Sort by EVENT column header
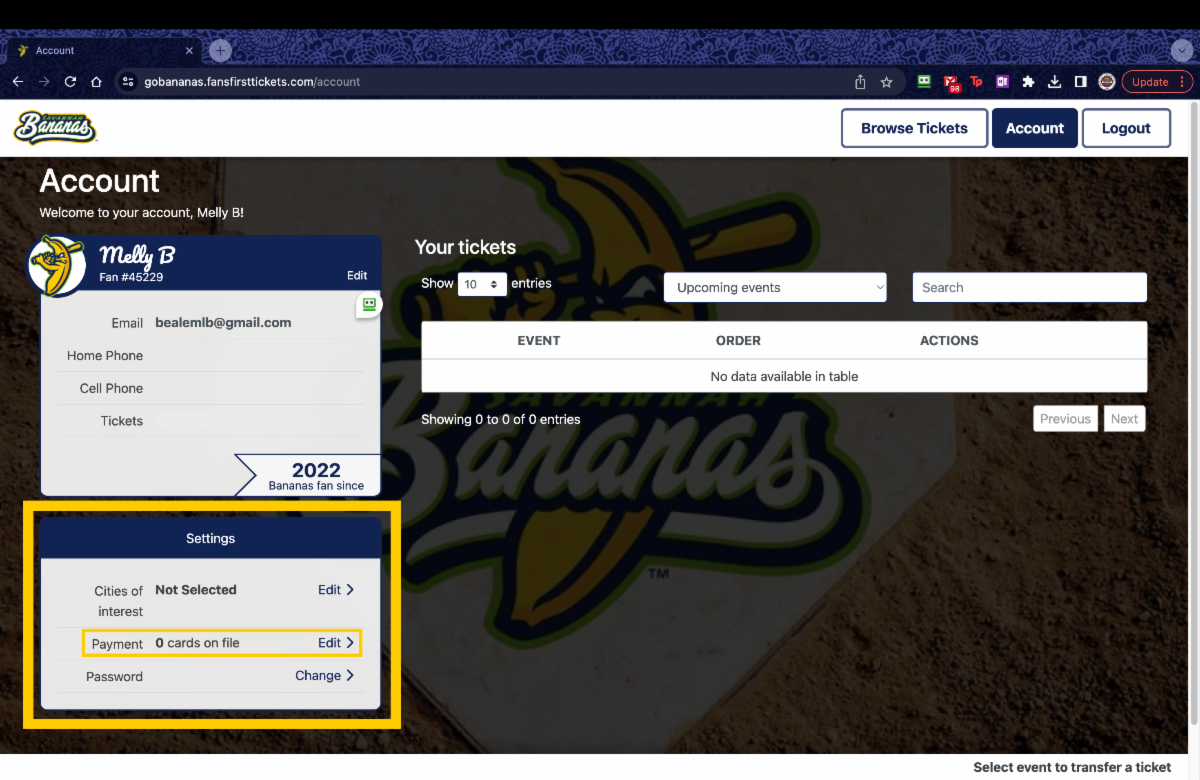 [538, 340]
